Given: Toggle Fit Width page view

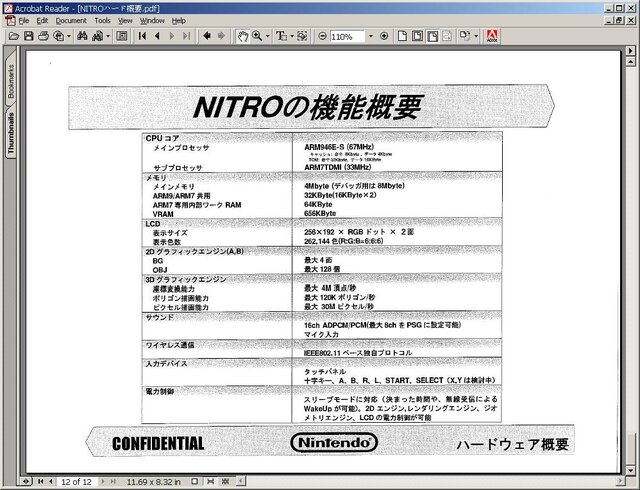Looking at the screenshot, I should pyautogui.click(x=431, y=36).
